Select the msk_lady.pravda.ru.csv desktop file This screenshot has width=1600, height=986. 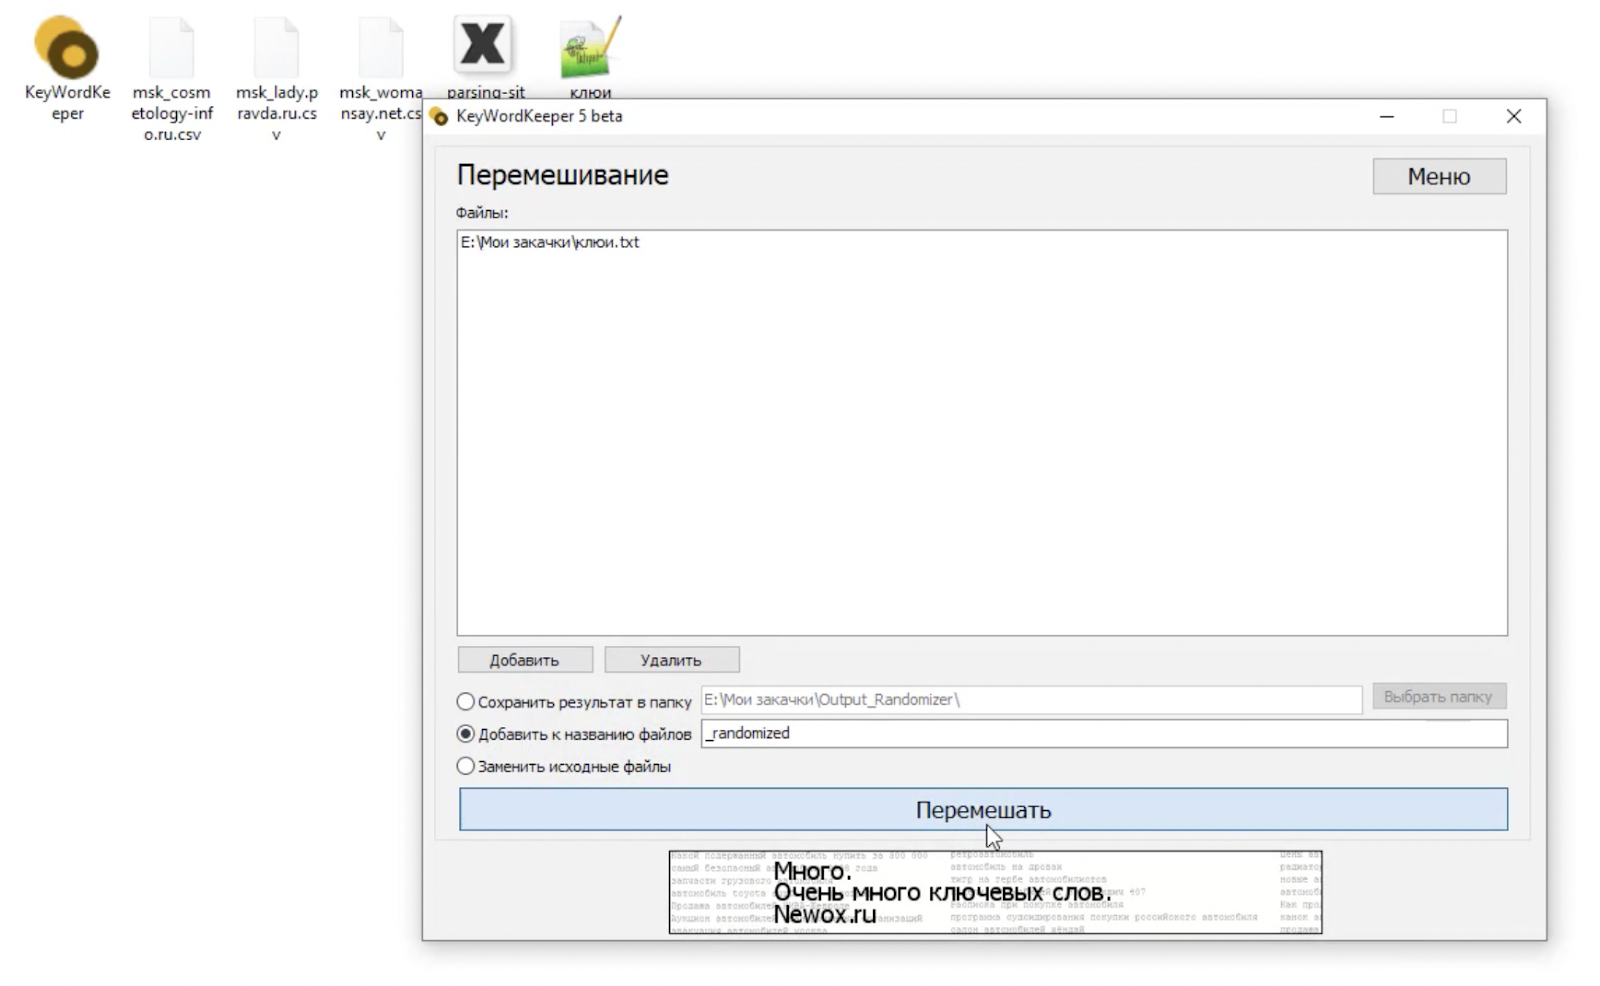click(x=277, y=78)
